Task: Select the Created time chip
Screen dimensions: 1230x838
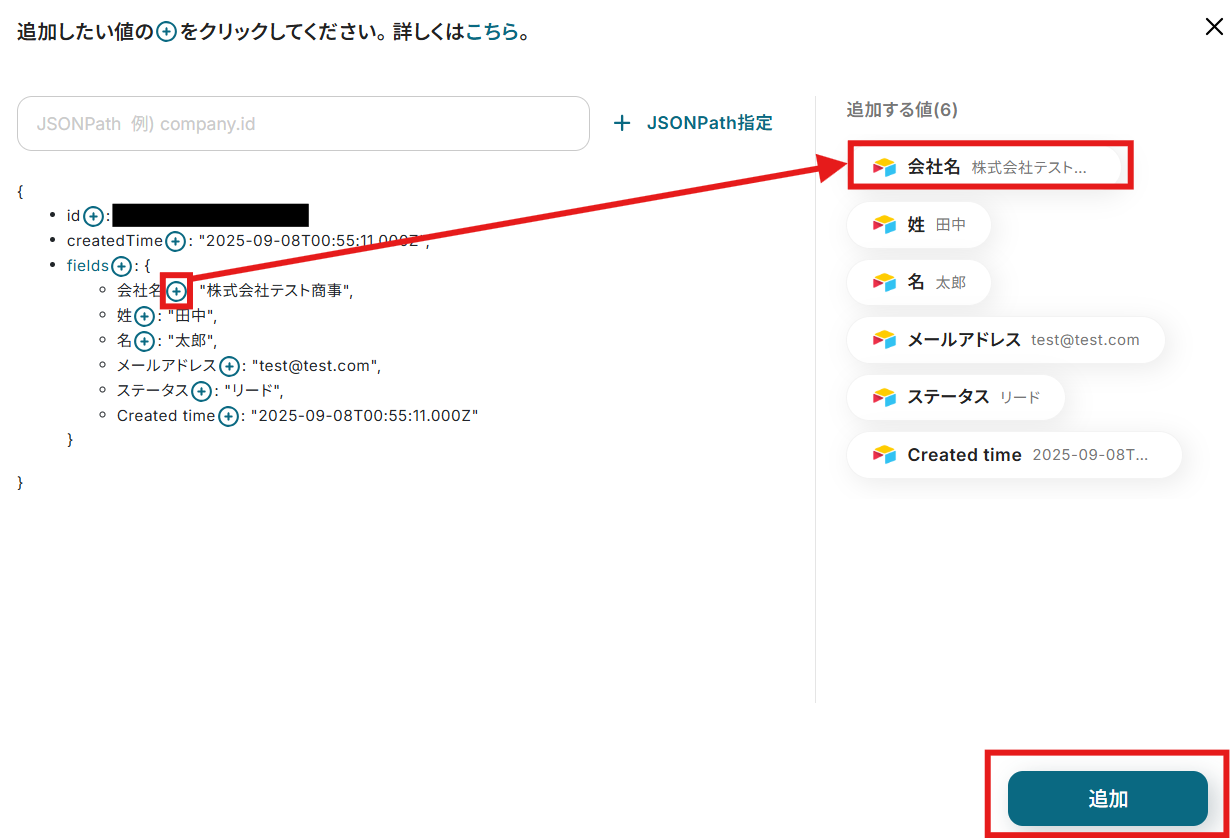Action: (x=1014, y=455)
